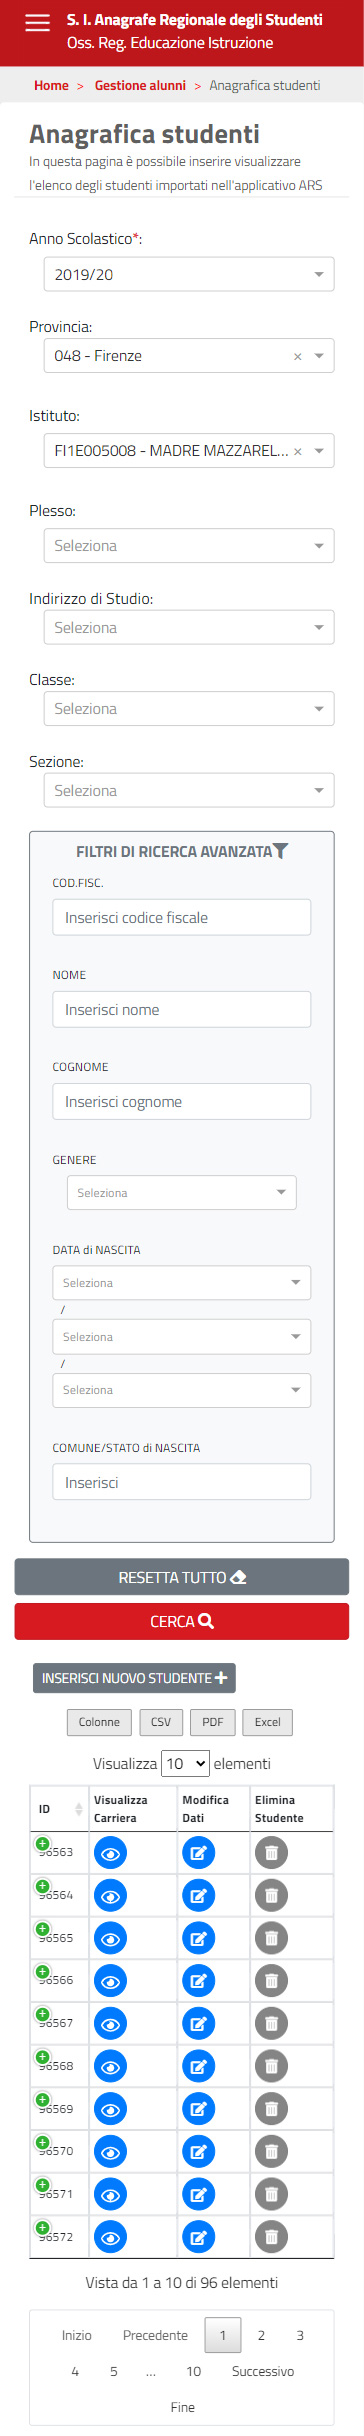Delete student 56567 via trash icon
This screenshot has width=364, height=2436.
[x=271, y=2023]
